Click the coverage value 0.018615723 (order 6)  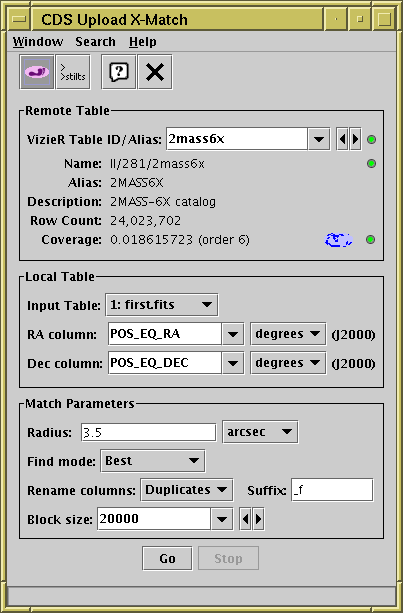pos(179,240)
